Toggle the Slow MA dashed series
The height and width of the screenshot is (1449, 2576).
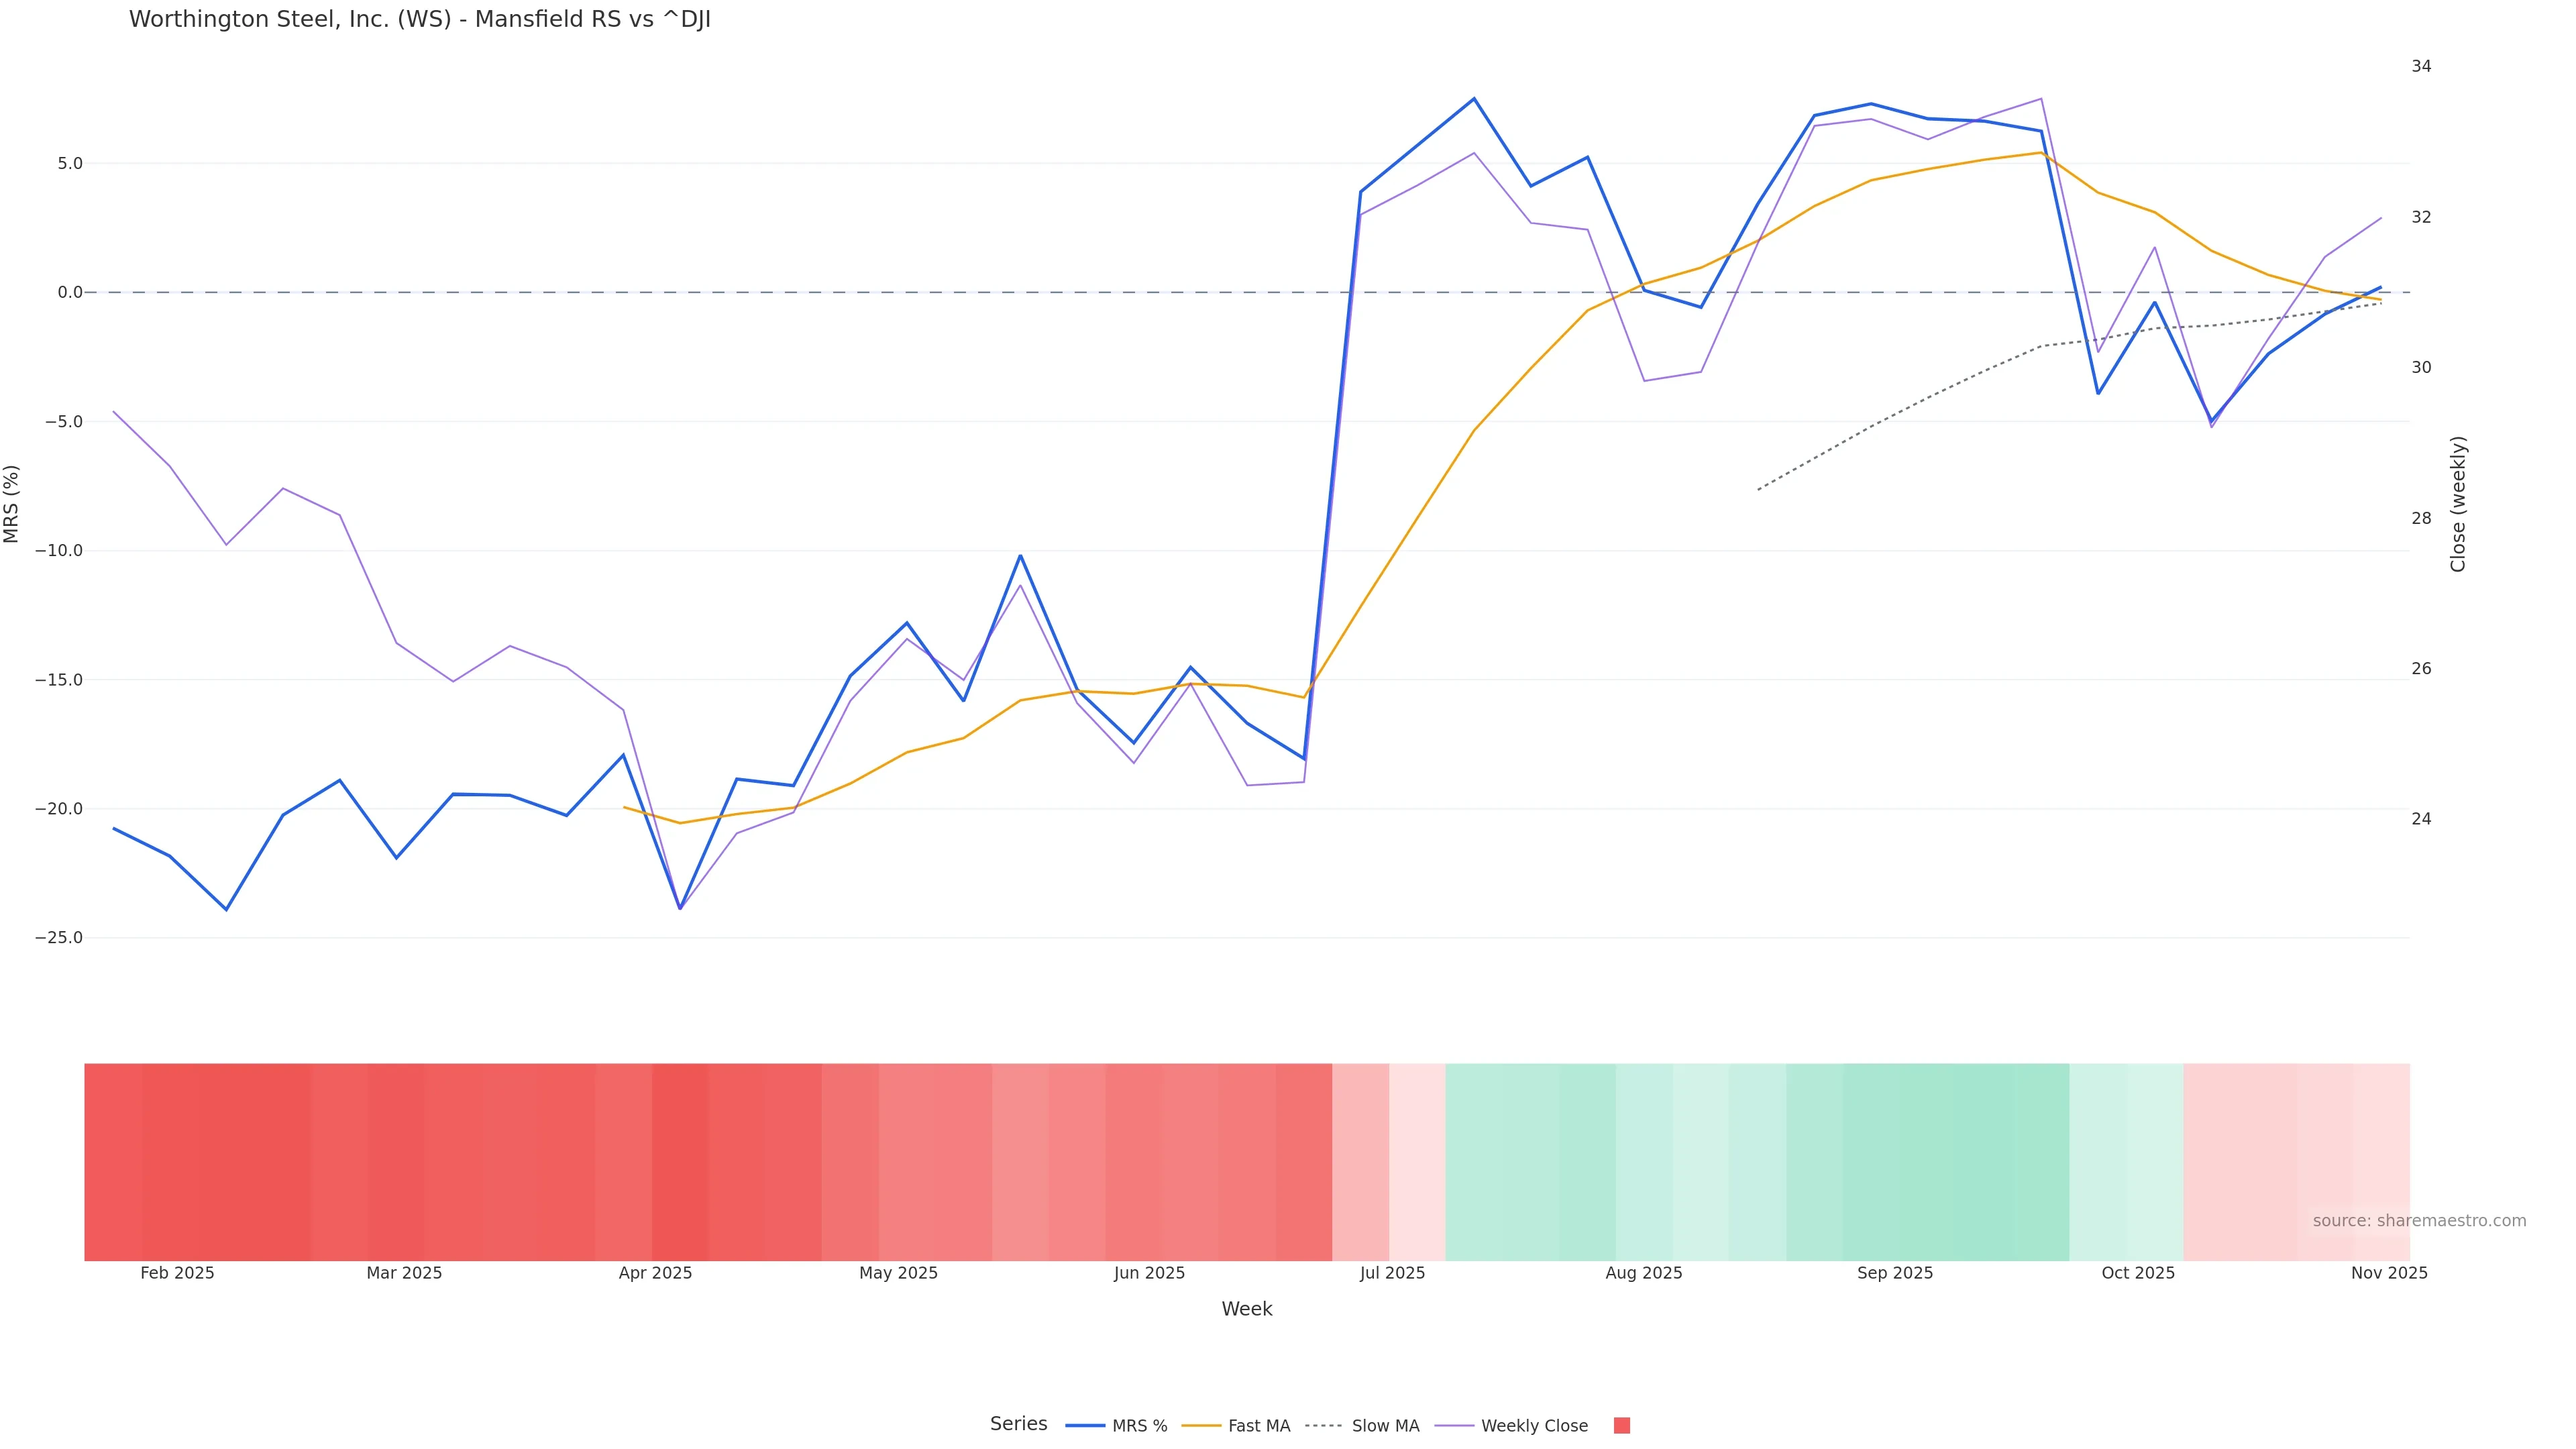coord(1362,1425)
